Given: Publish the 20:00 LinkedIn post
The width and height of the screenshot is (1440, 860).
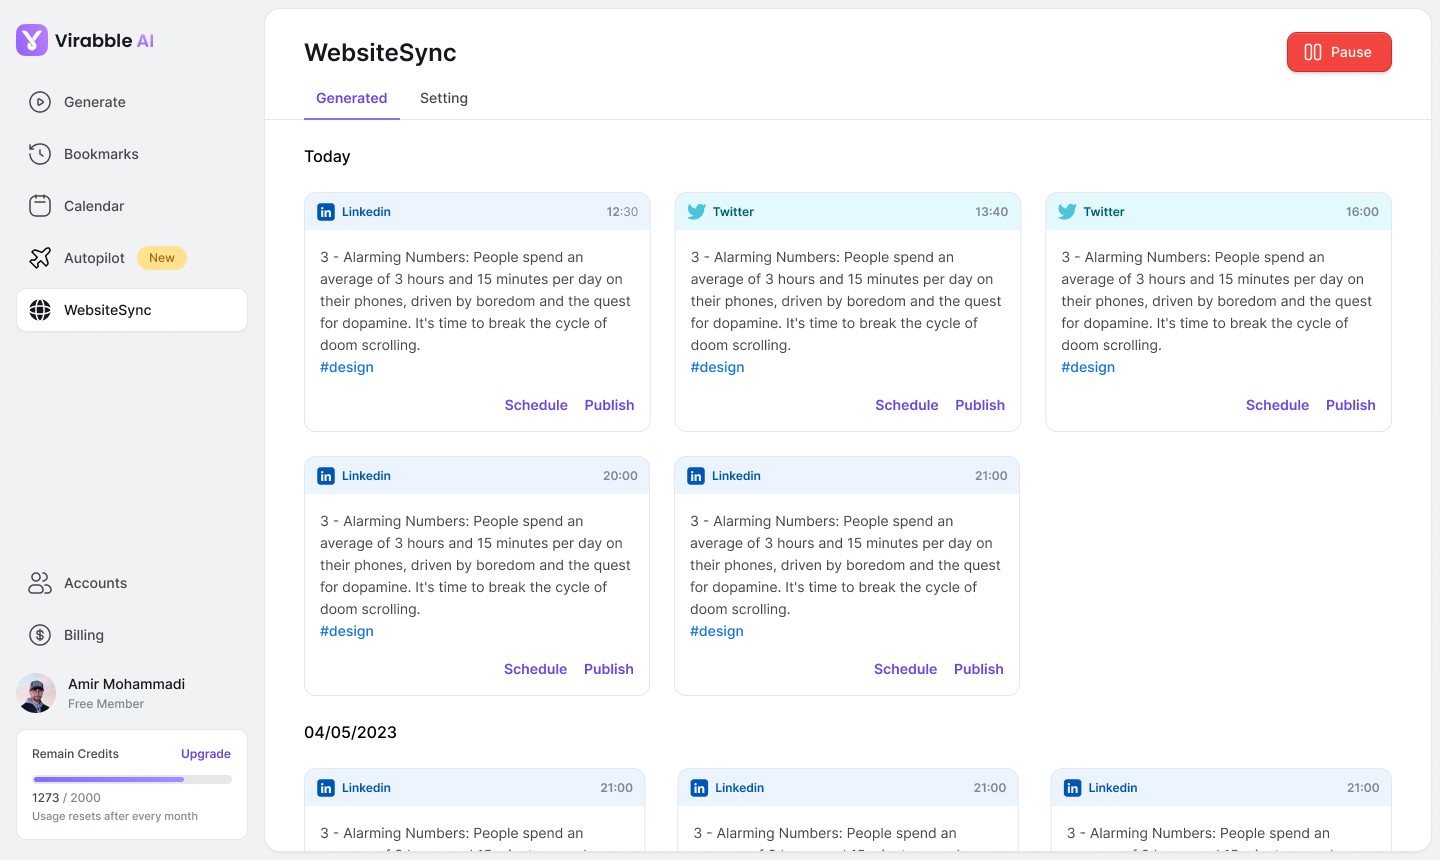Looking at the screenshot, I should pyautogui.click(x=609, y=669).
